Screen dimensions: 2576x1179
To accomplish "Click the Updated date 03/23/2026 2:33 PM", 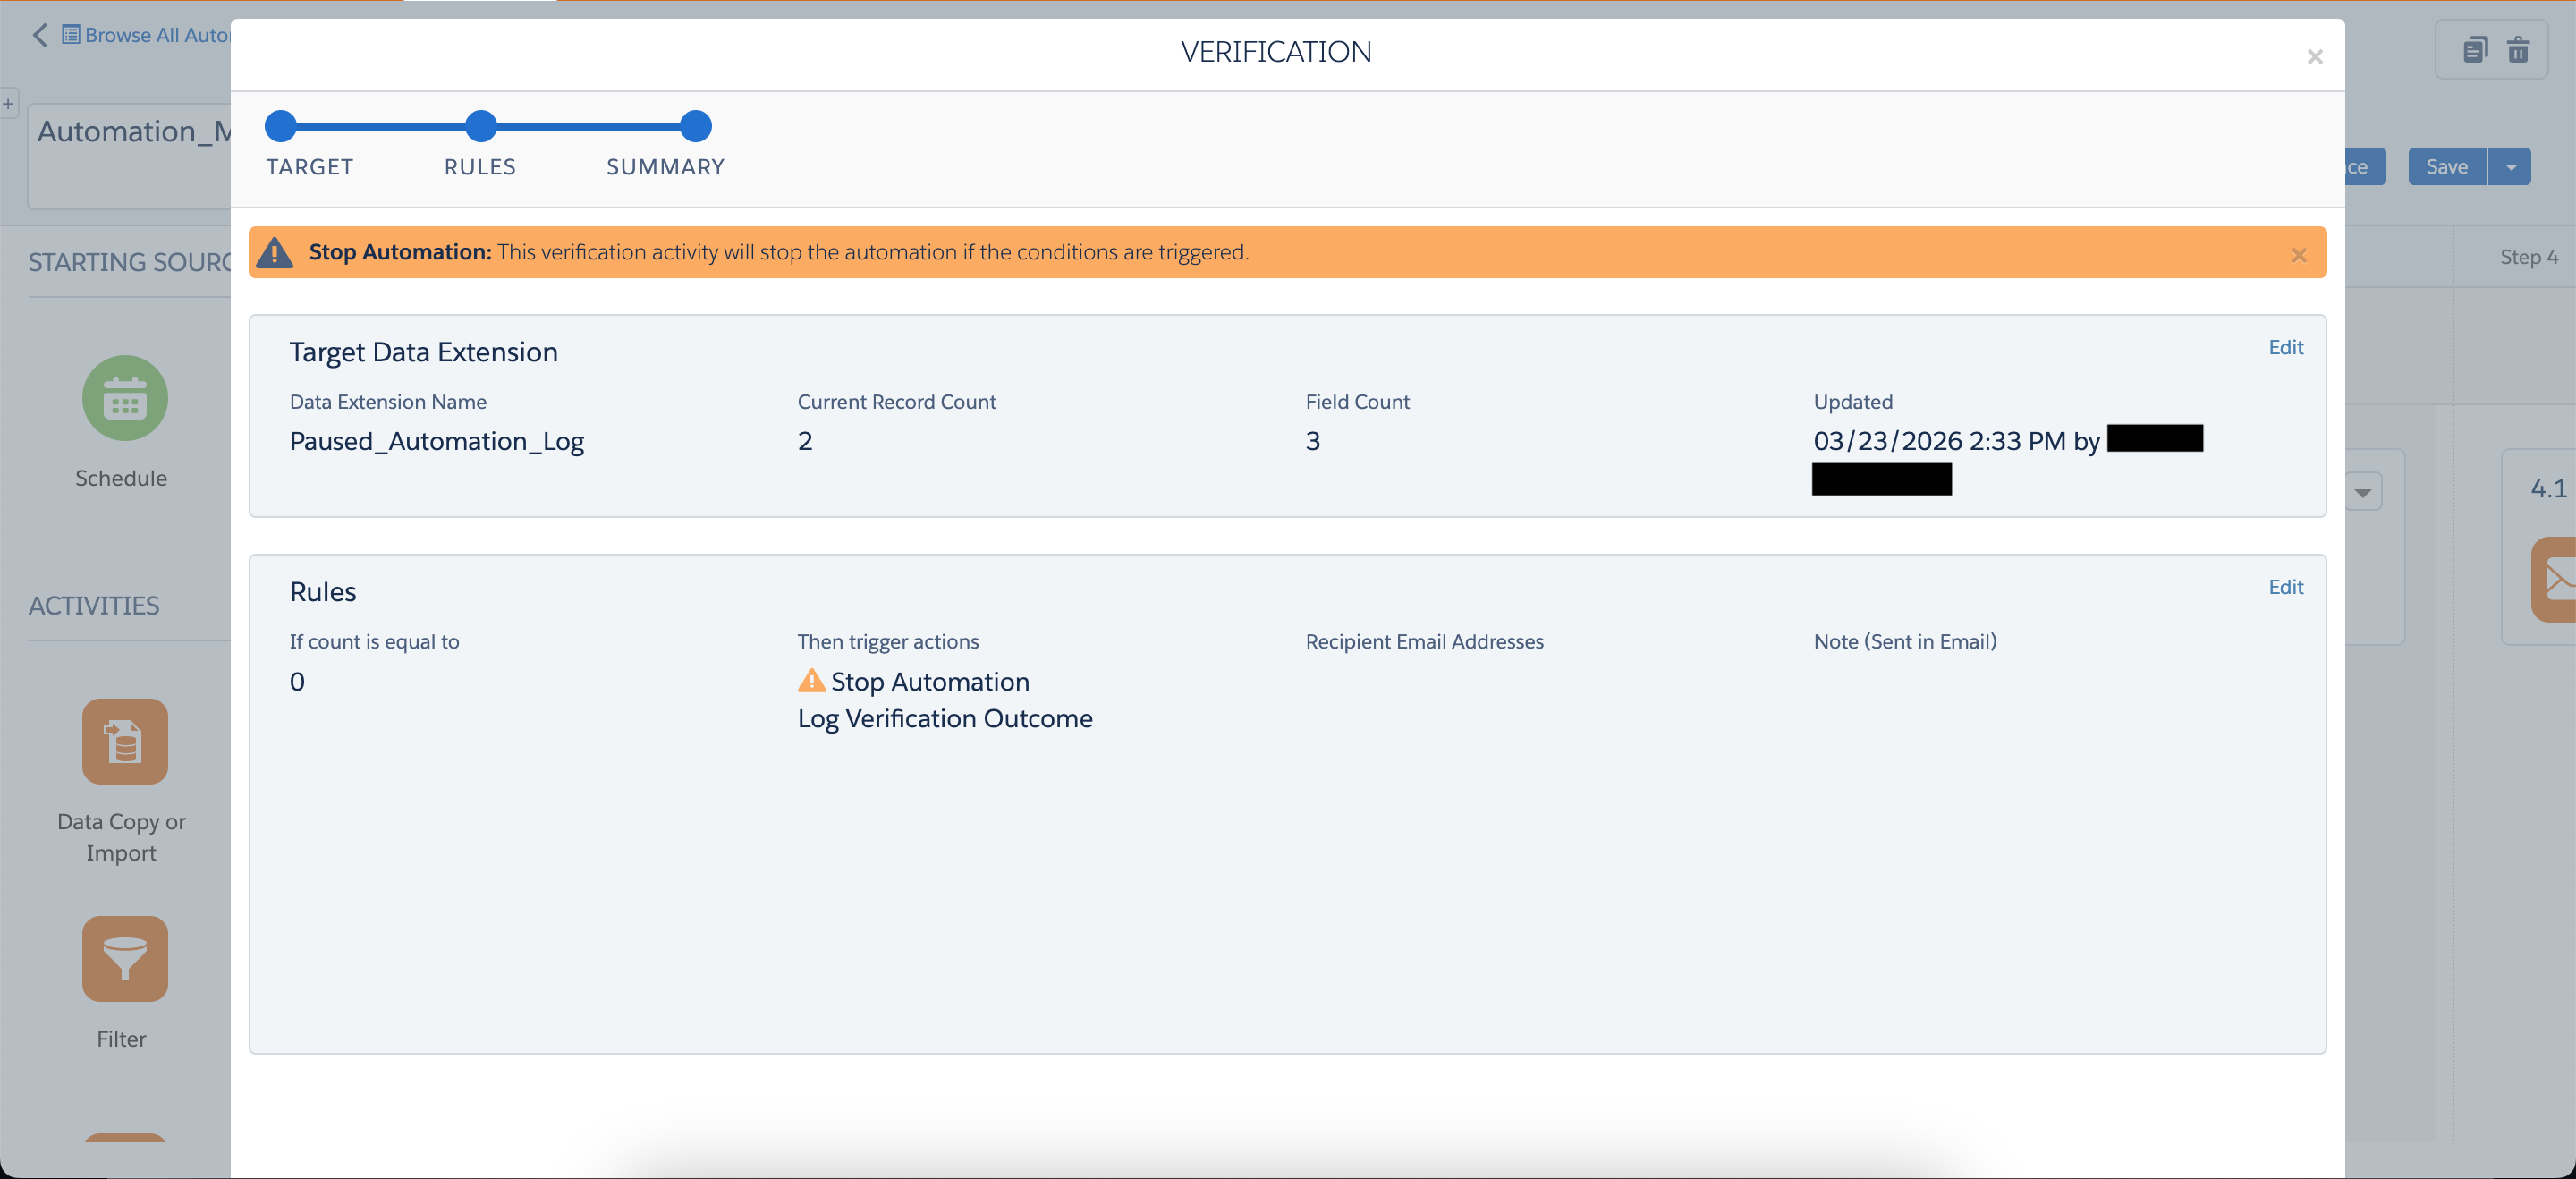I will (1939, 441).
